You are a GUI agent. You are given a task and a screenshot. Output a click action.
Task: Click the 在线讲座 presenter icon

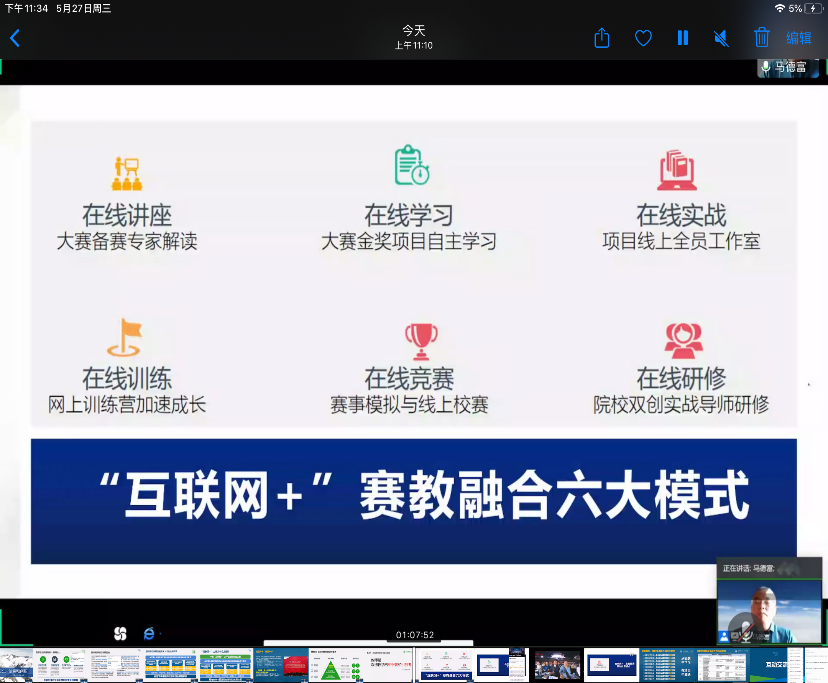click(126, 175)
